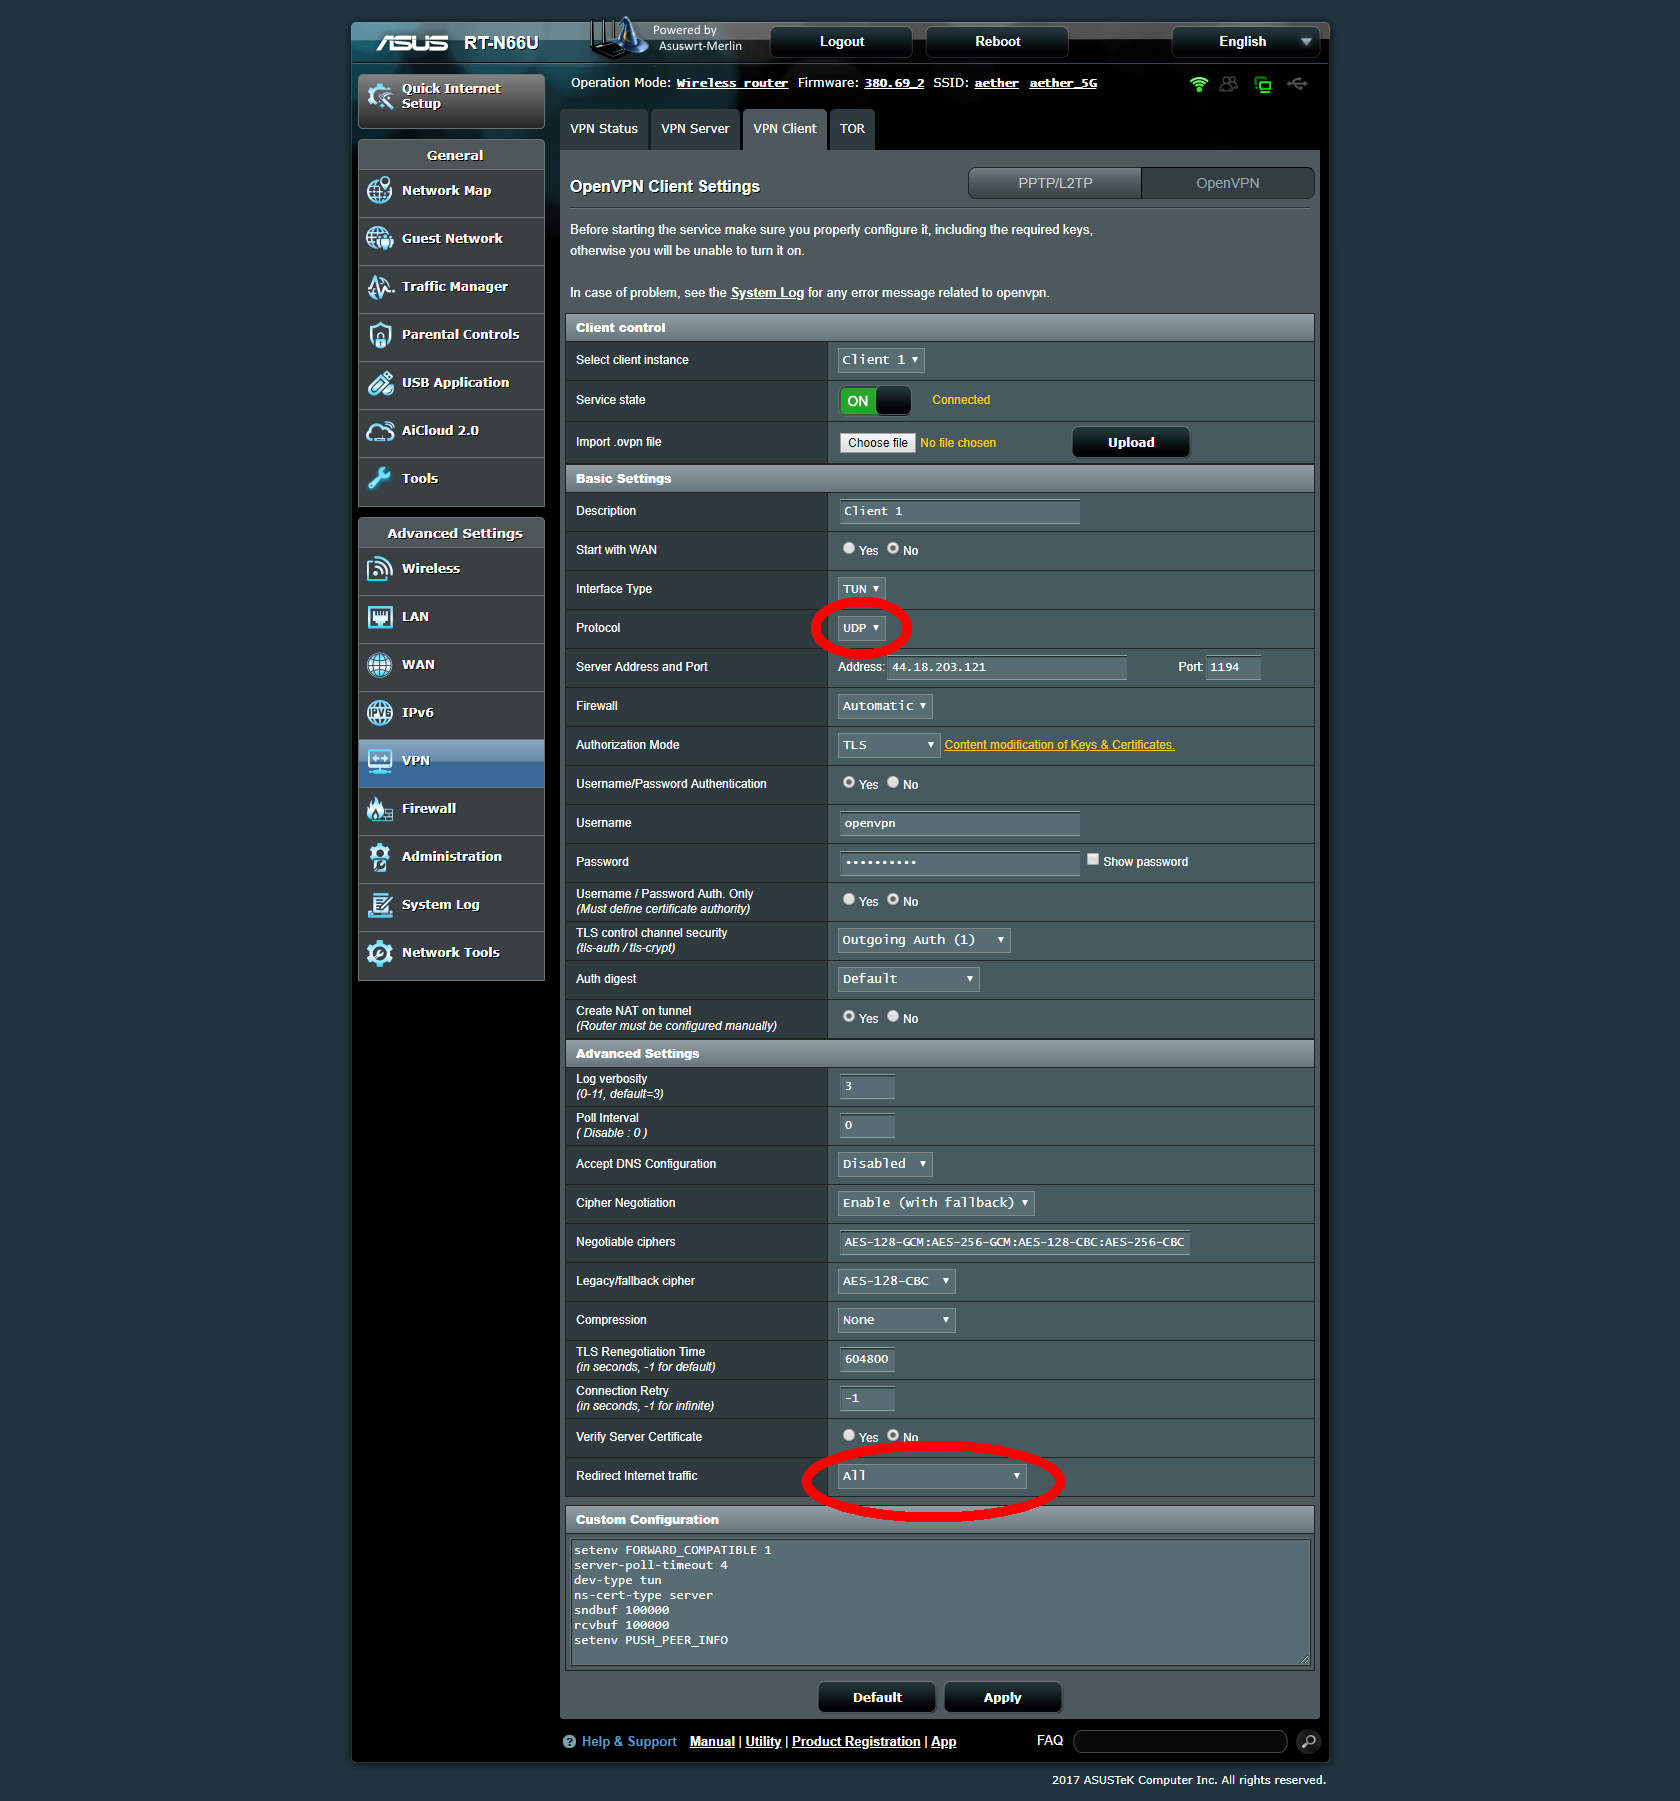Open the Redirect Internet traffic dropdown
Viewport: 1680px width, 1801px height.
[931, 1477]
